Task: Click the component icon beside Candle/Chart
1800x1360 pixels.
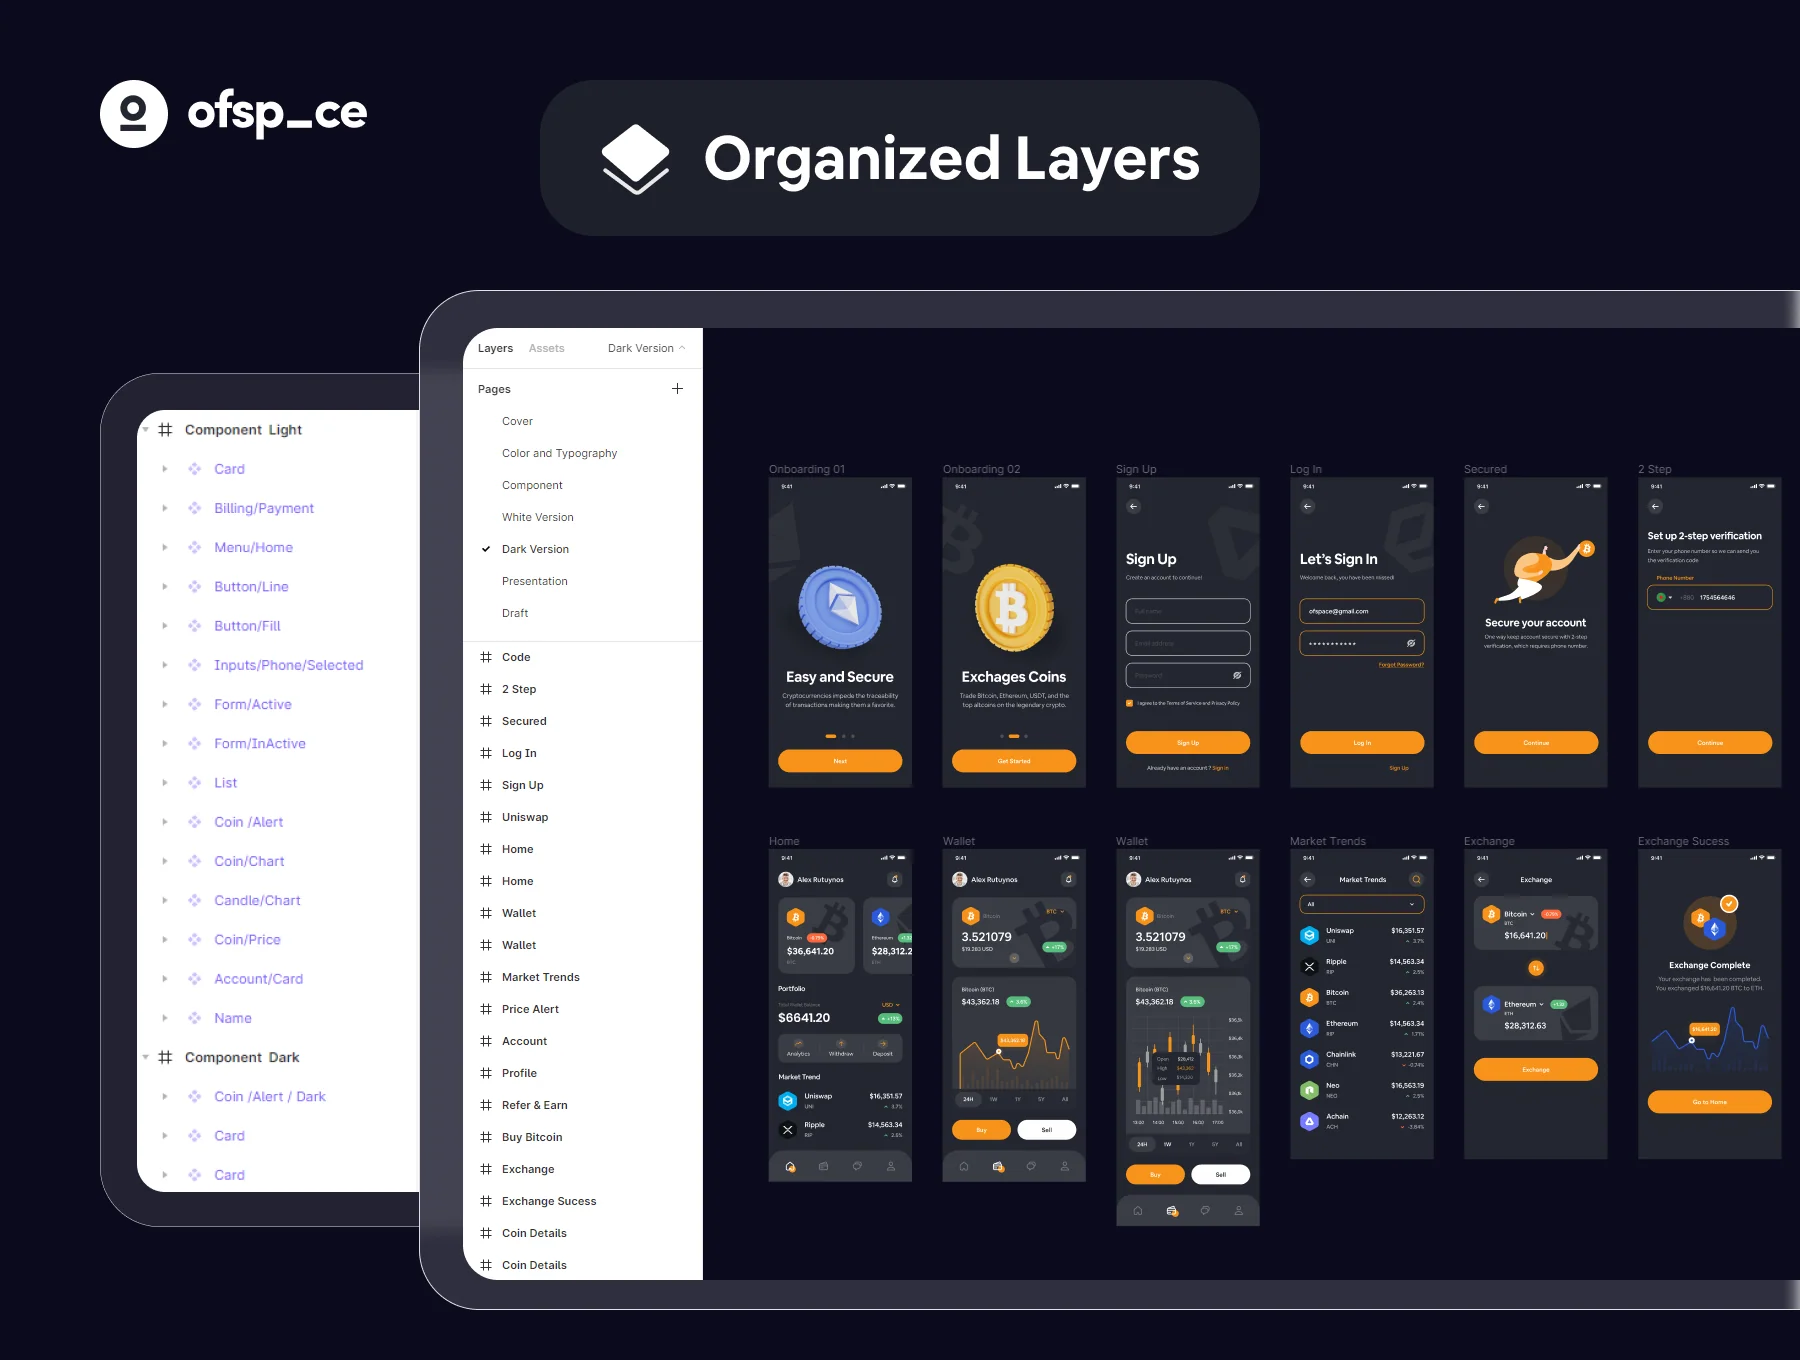Action: coord(195,900)
